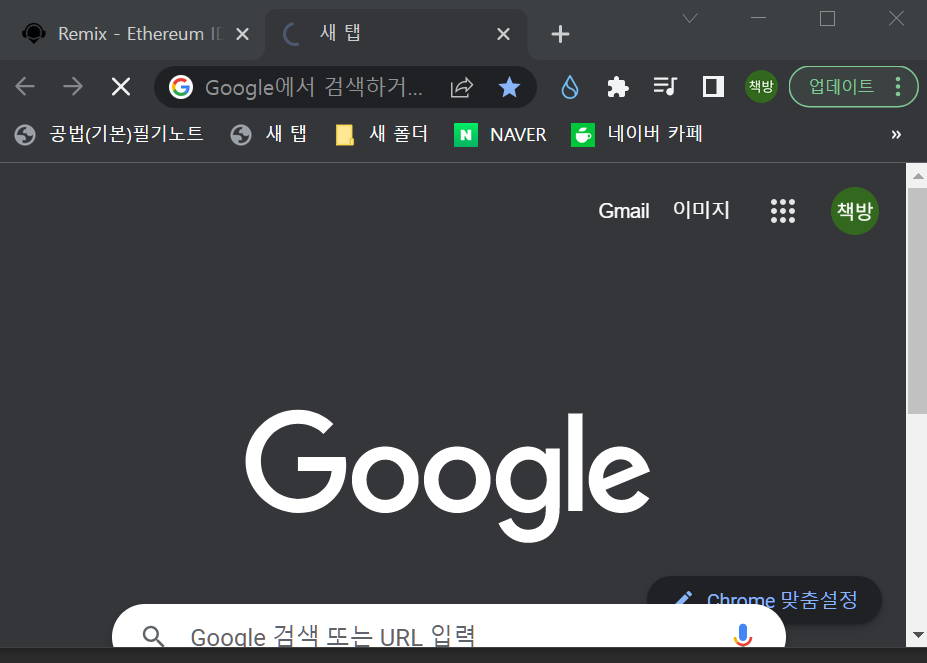Open the Extensions puzzle piece menu
The width and height of the screenshot is (927, 663).
pos(618,87)
